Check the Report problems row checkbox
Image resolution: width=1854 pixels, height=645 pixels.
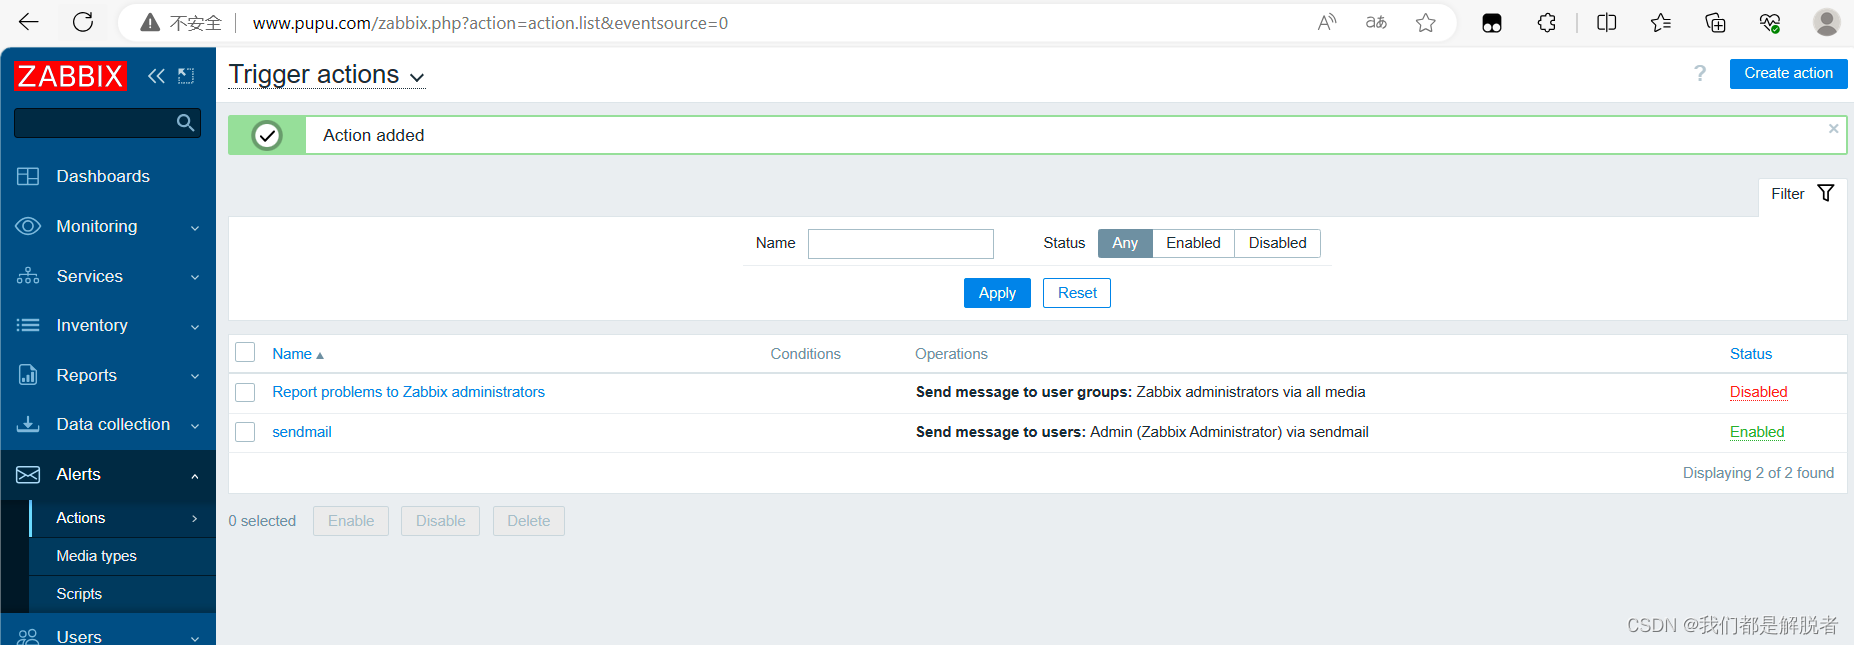tap(245, 392)
